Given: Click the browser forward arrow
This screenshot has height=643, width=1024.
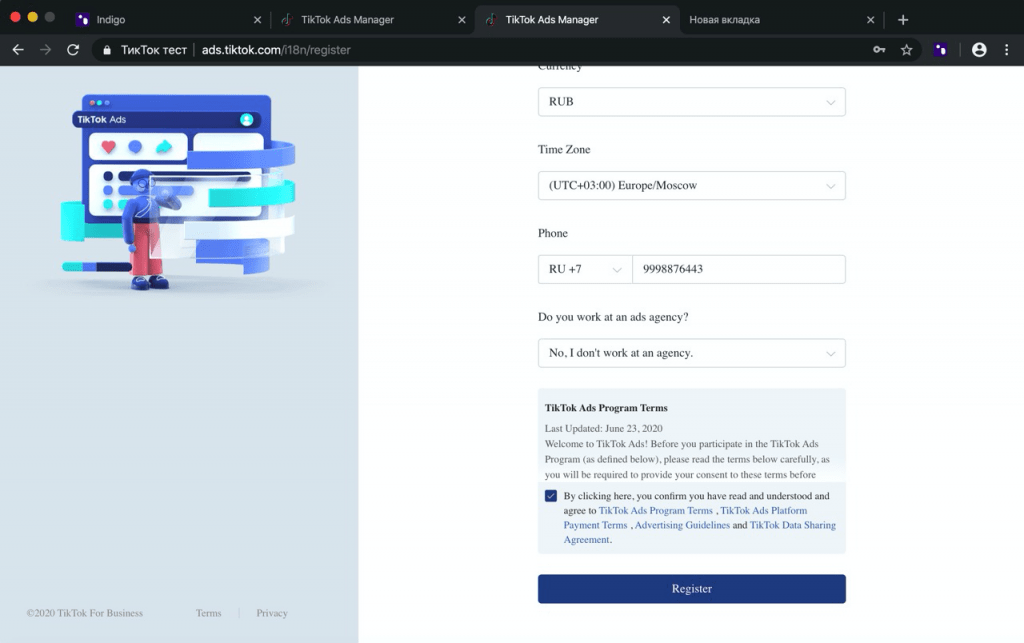Looking at the screenshot, I should pyautogui.click(x=45, y=49).
